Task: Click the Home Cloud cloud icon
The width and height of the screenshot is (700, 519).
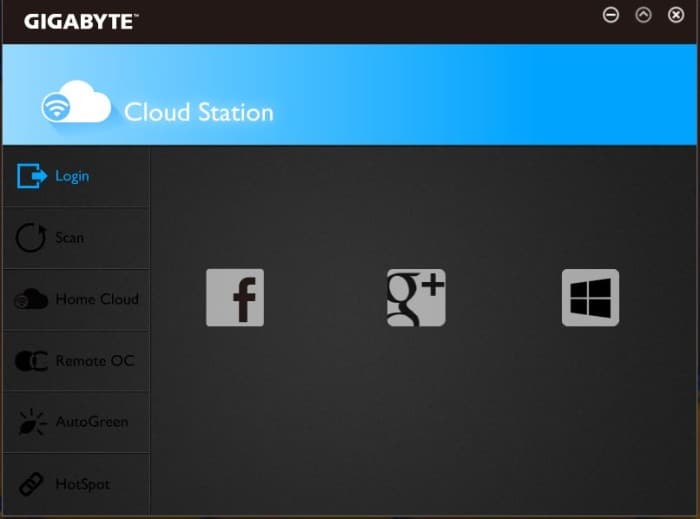Action: point(31,300)
